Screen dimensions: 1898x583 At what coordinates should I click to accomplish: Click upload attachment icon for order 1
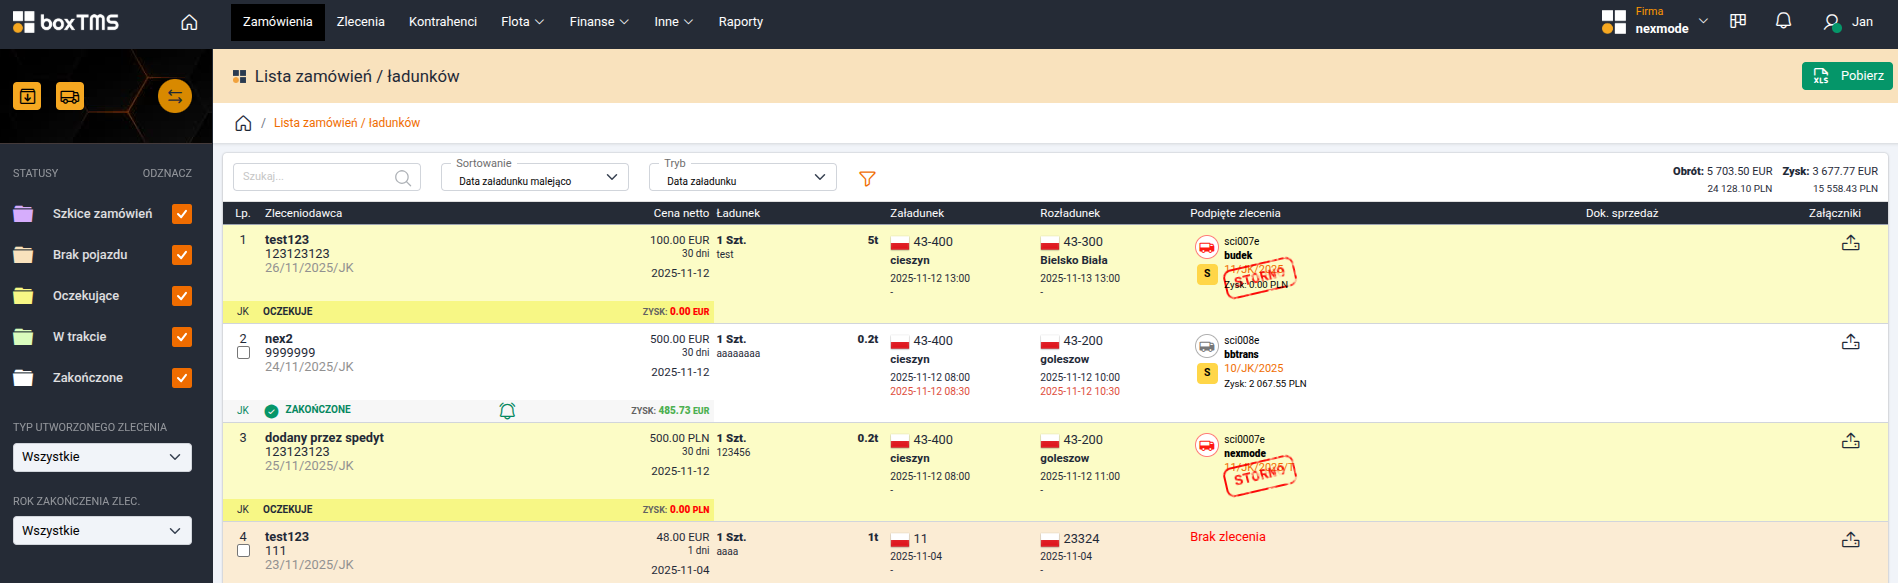(1850, 243)
